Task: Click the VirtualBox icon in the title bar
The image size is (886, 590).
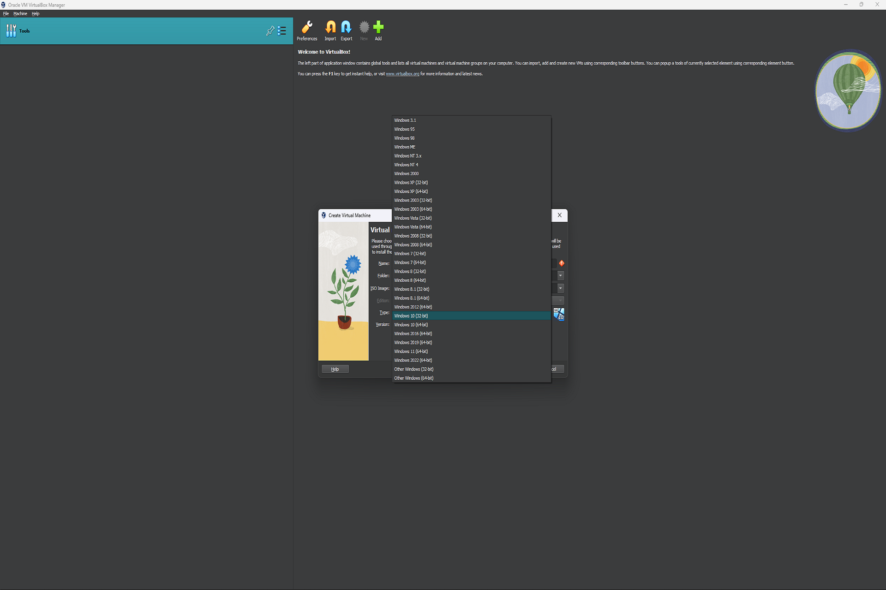Action: (5, 4)
